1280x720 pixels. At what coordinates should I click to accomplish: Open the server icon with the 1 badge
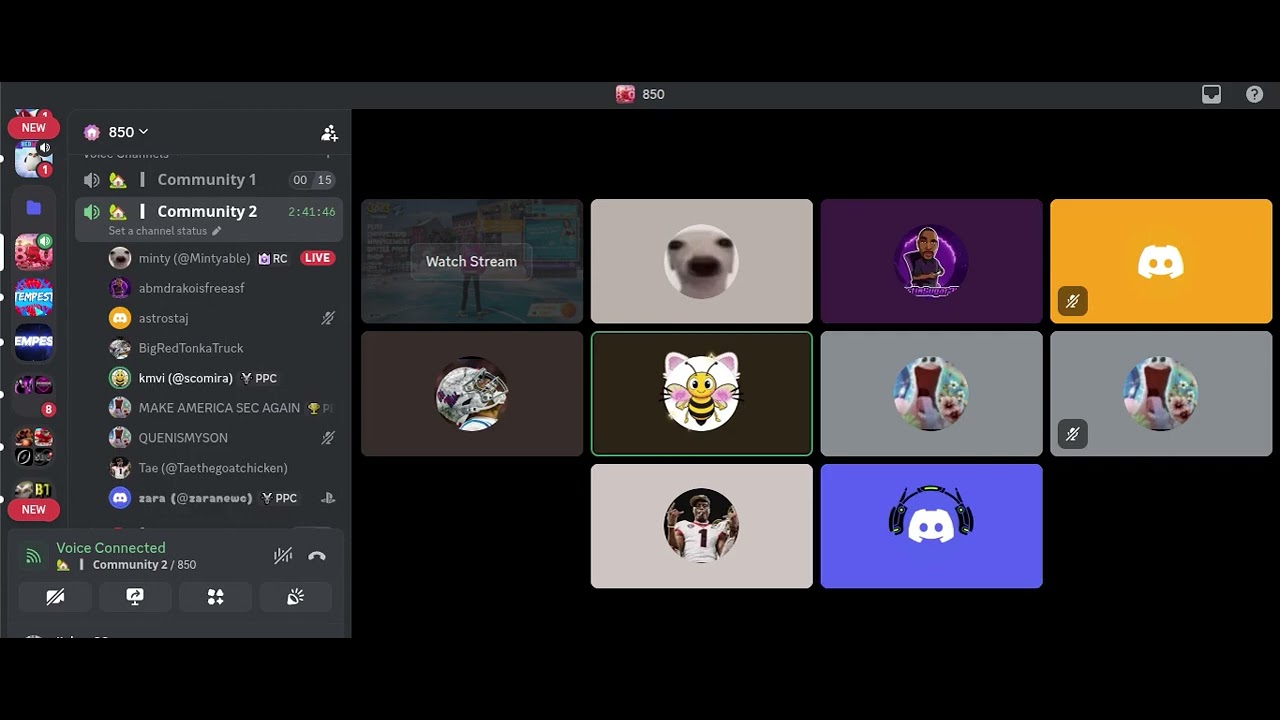point(33,160)
